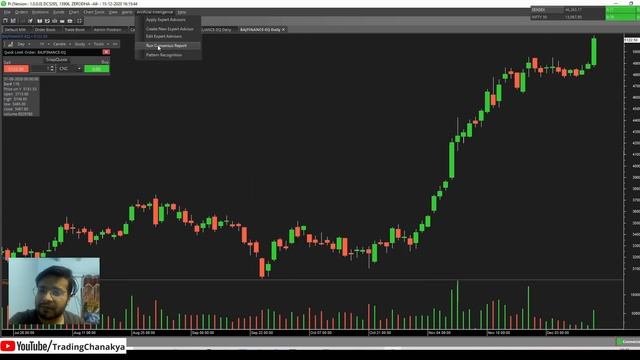Click the webcam video thumbnail
640x360 pixels.
tap(54, 291)
